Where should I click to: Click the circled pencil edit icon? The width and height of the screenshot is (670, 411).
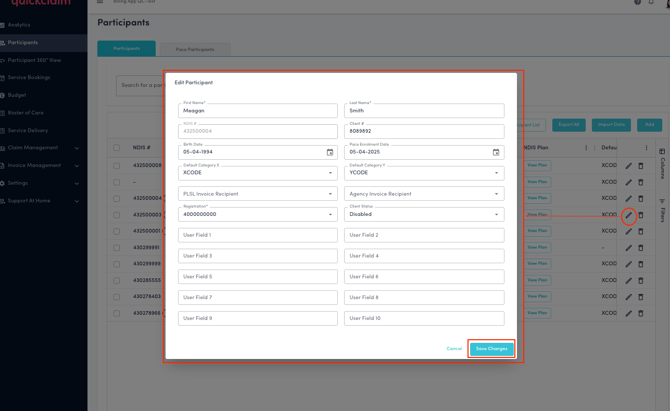click(629, 215)
